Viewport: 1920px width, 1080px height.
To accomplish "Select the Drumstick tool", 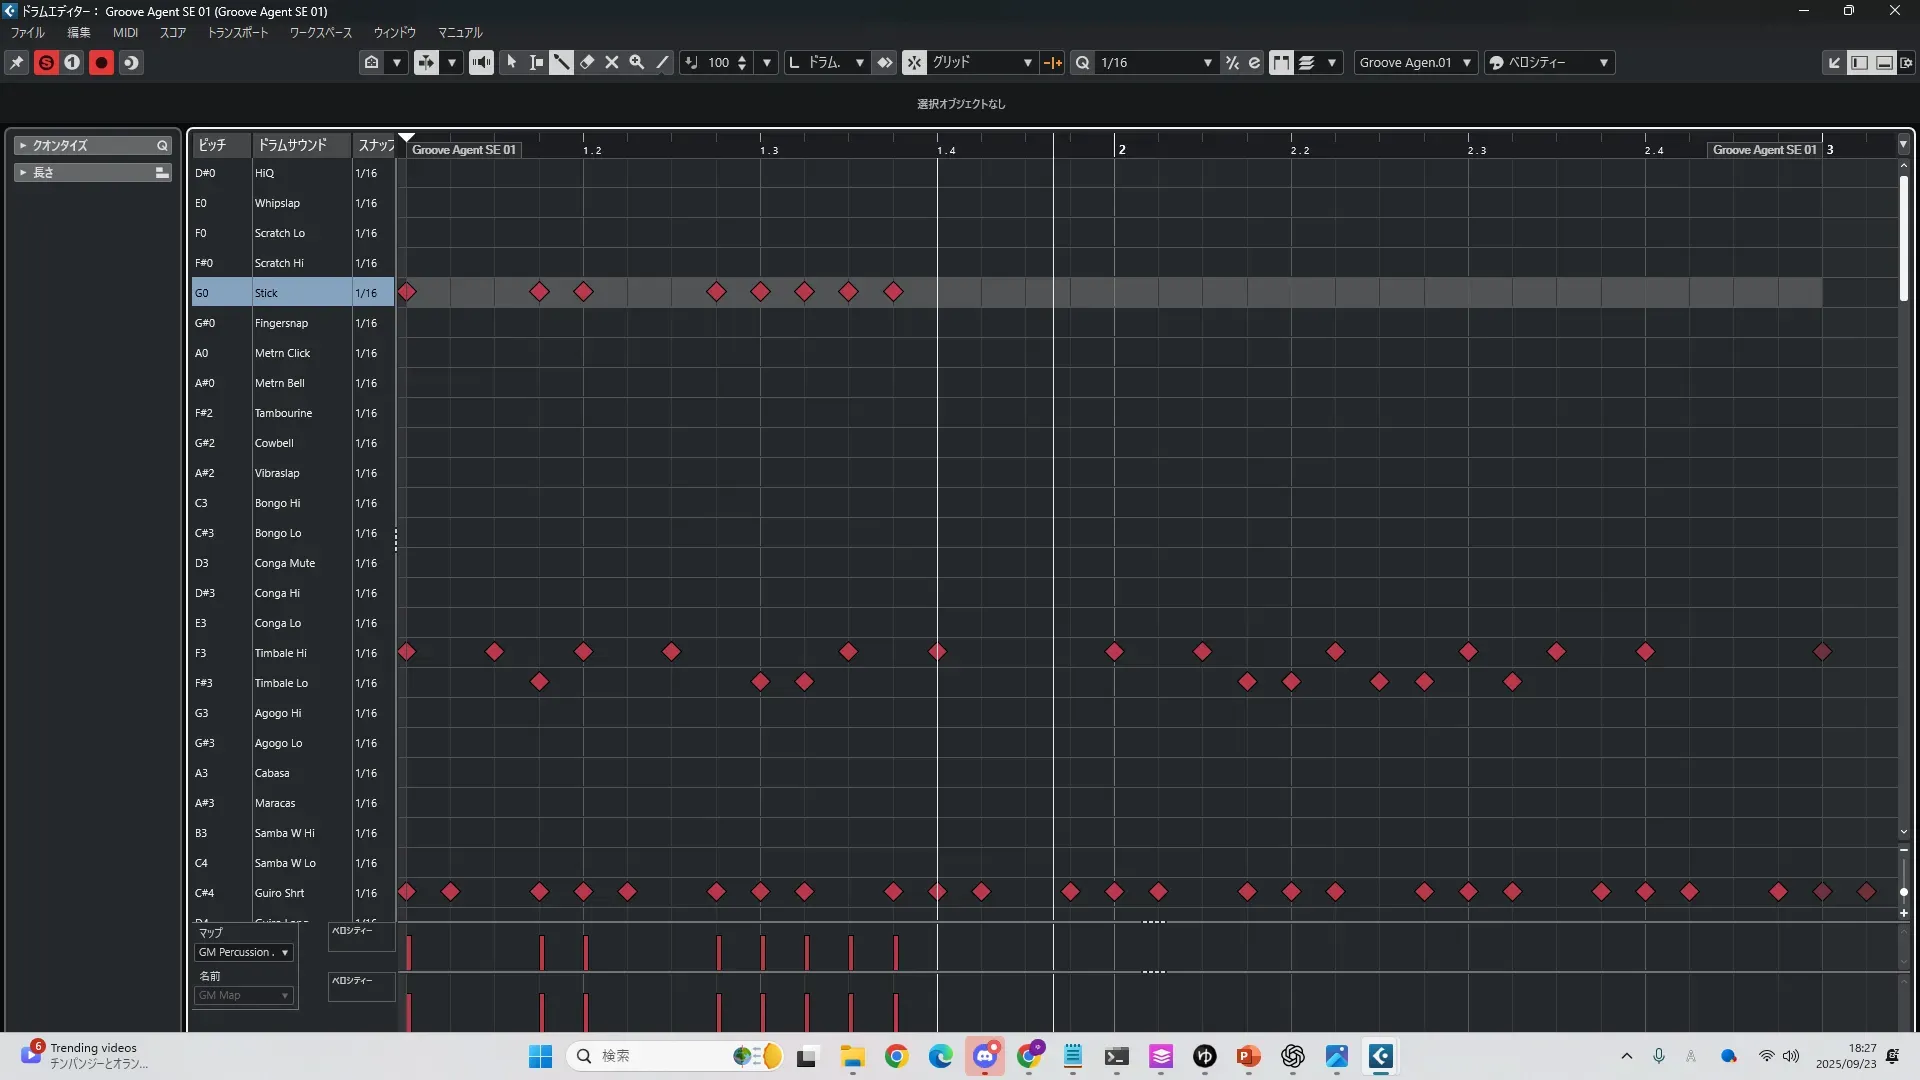I will point(561,62).
